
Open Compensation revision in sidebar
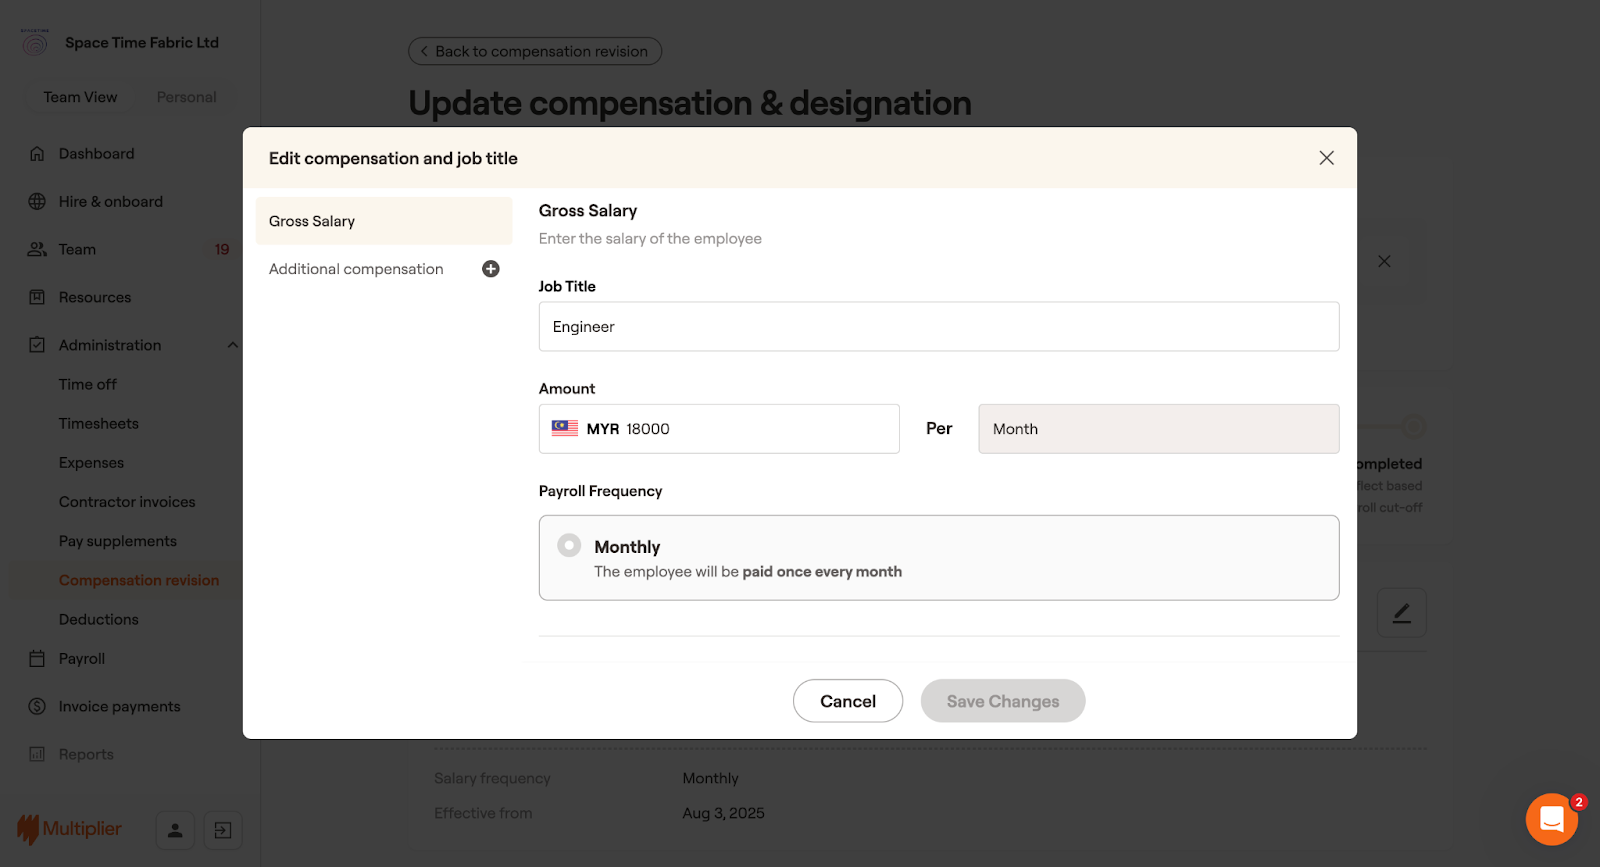point(138,580)
